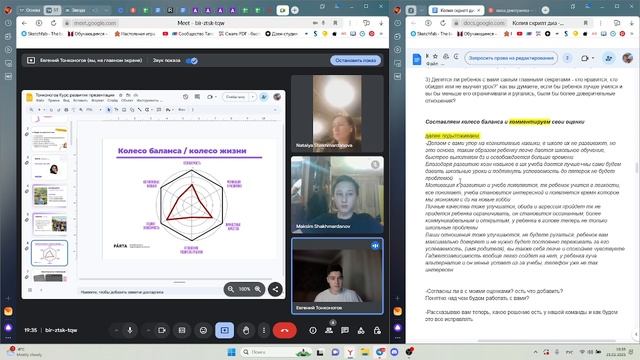Reload the Meet browser page
Image resolution: width=640 pixels, height=360 pixels.
53,23
